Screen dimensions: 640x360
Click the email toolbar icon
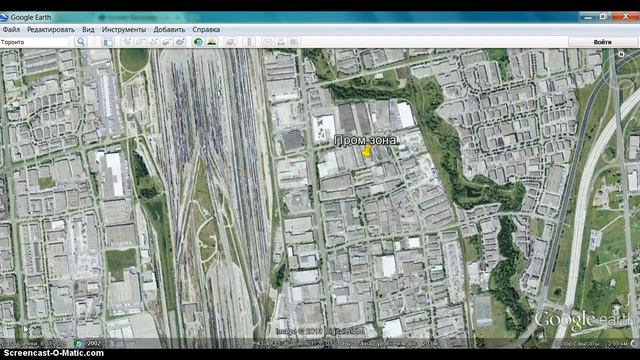[267, 42]
